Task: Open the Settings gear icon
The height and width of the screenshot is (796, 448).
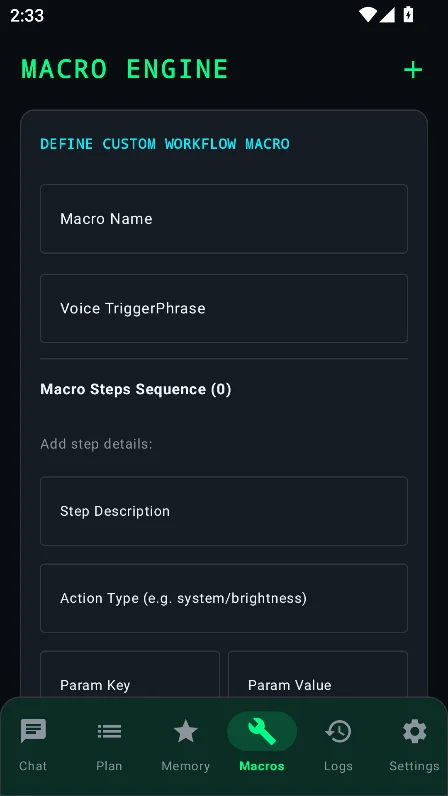Action: coord(414,731)
